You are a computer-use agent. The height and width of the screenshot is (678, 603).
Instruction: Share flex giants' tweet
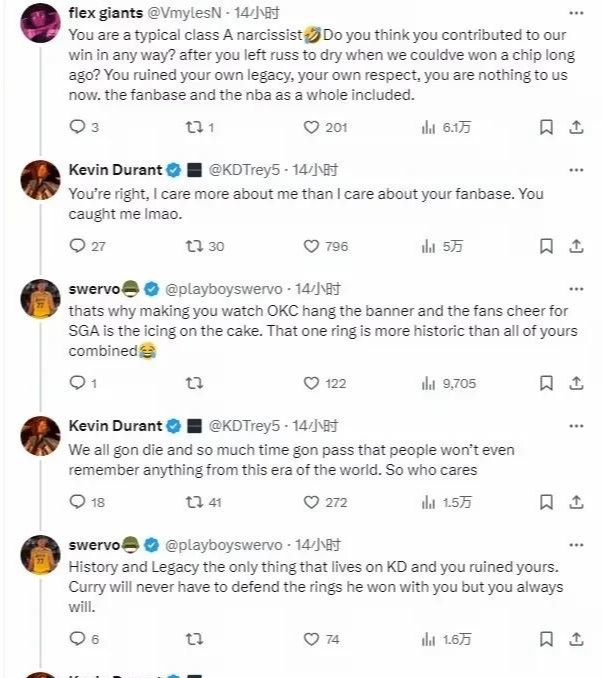point(577,127)
